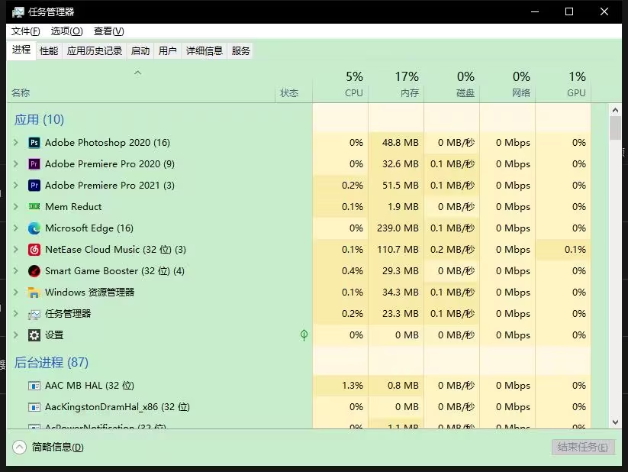The height and width of the screenshot is (473, 628).
Task: Expand the 设置 process row
Action: pos(16,335)
